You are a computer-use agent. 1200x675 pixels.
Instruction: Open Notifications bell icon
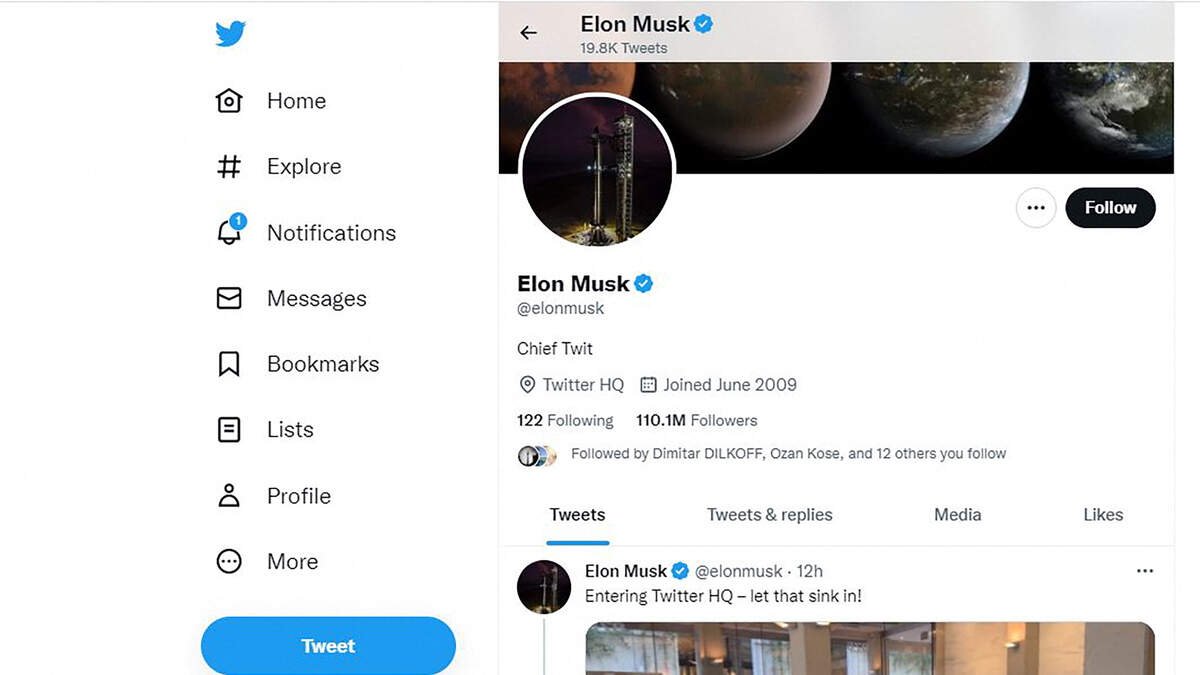(229, 232)
